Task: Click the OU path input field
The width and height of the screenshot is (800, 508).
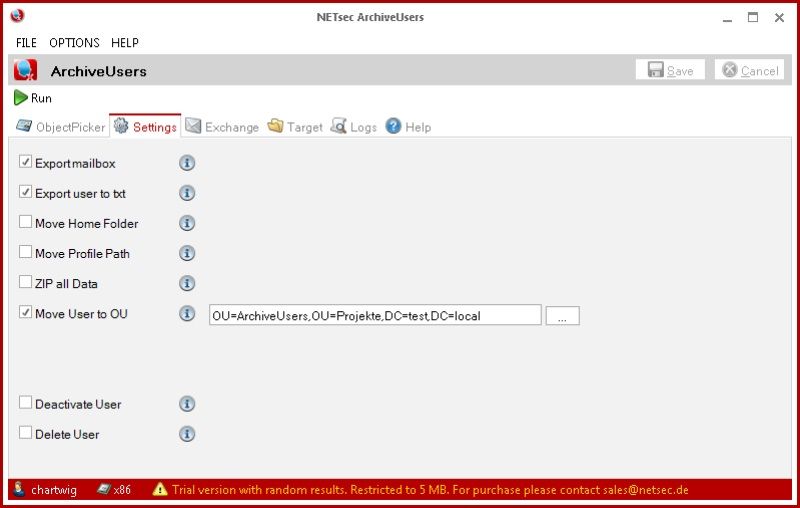Action: click(375, 315)
